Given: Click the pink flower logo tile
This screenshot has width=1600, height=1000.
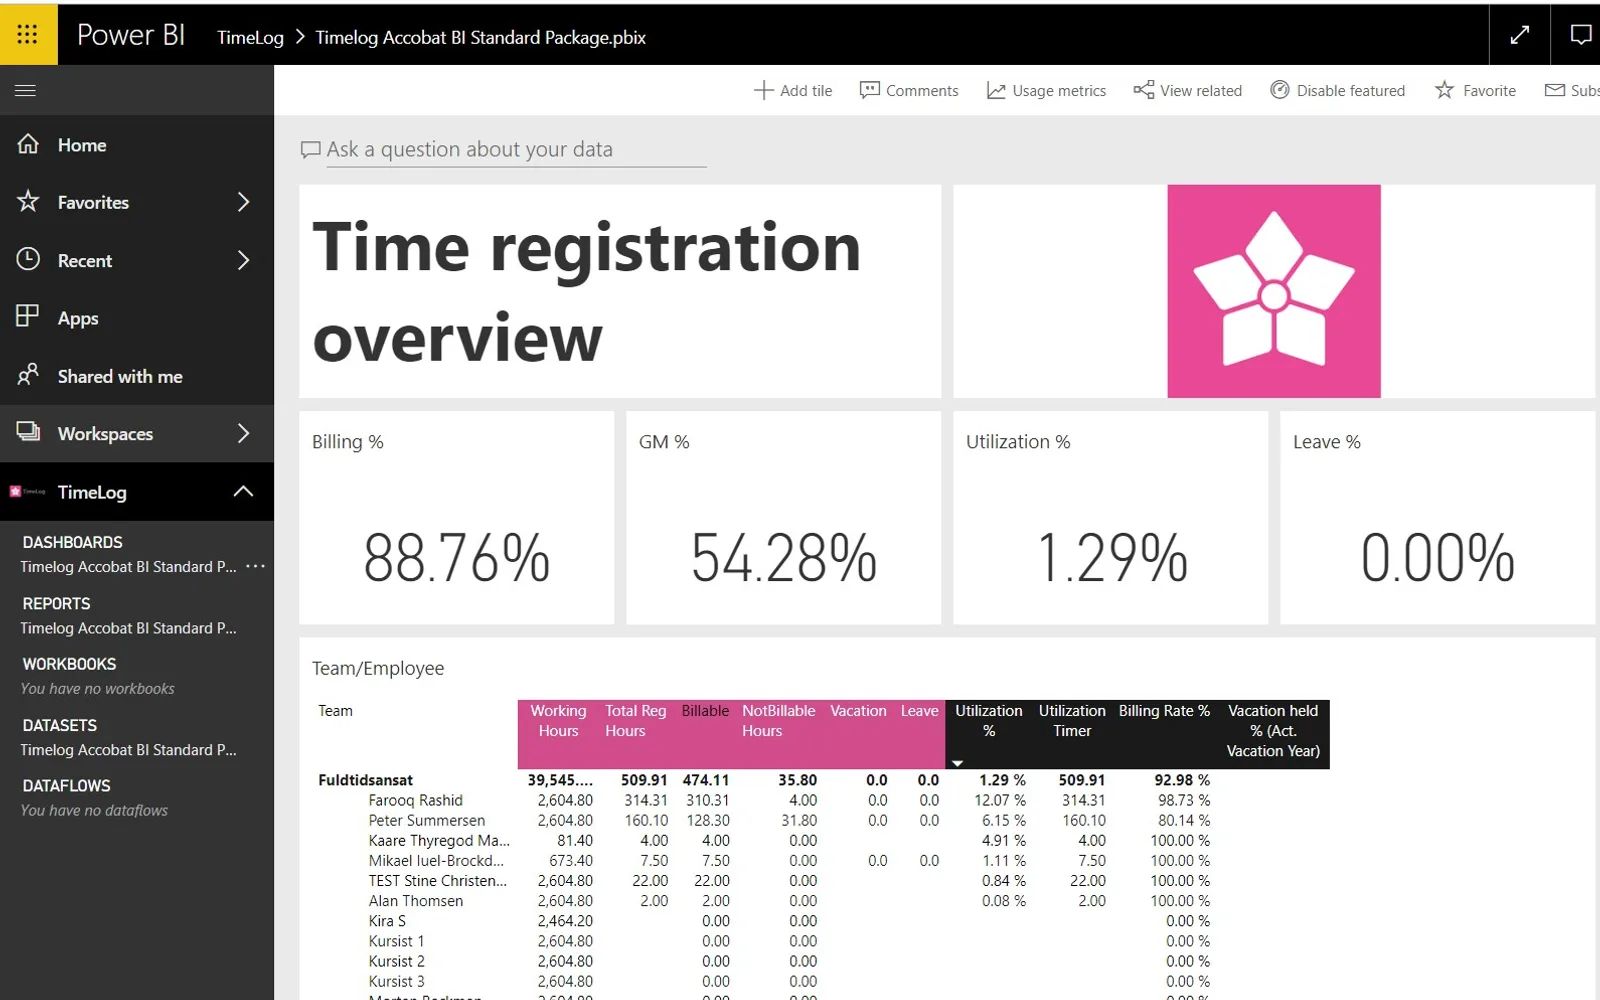Looking at the screenshot, I should (x=1274, y=291).
